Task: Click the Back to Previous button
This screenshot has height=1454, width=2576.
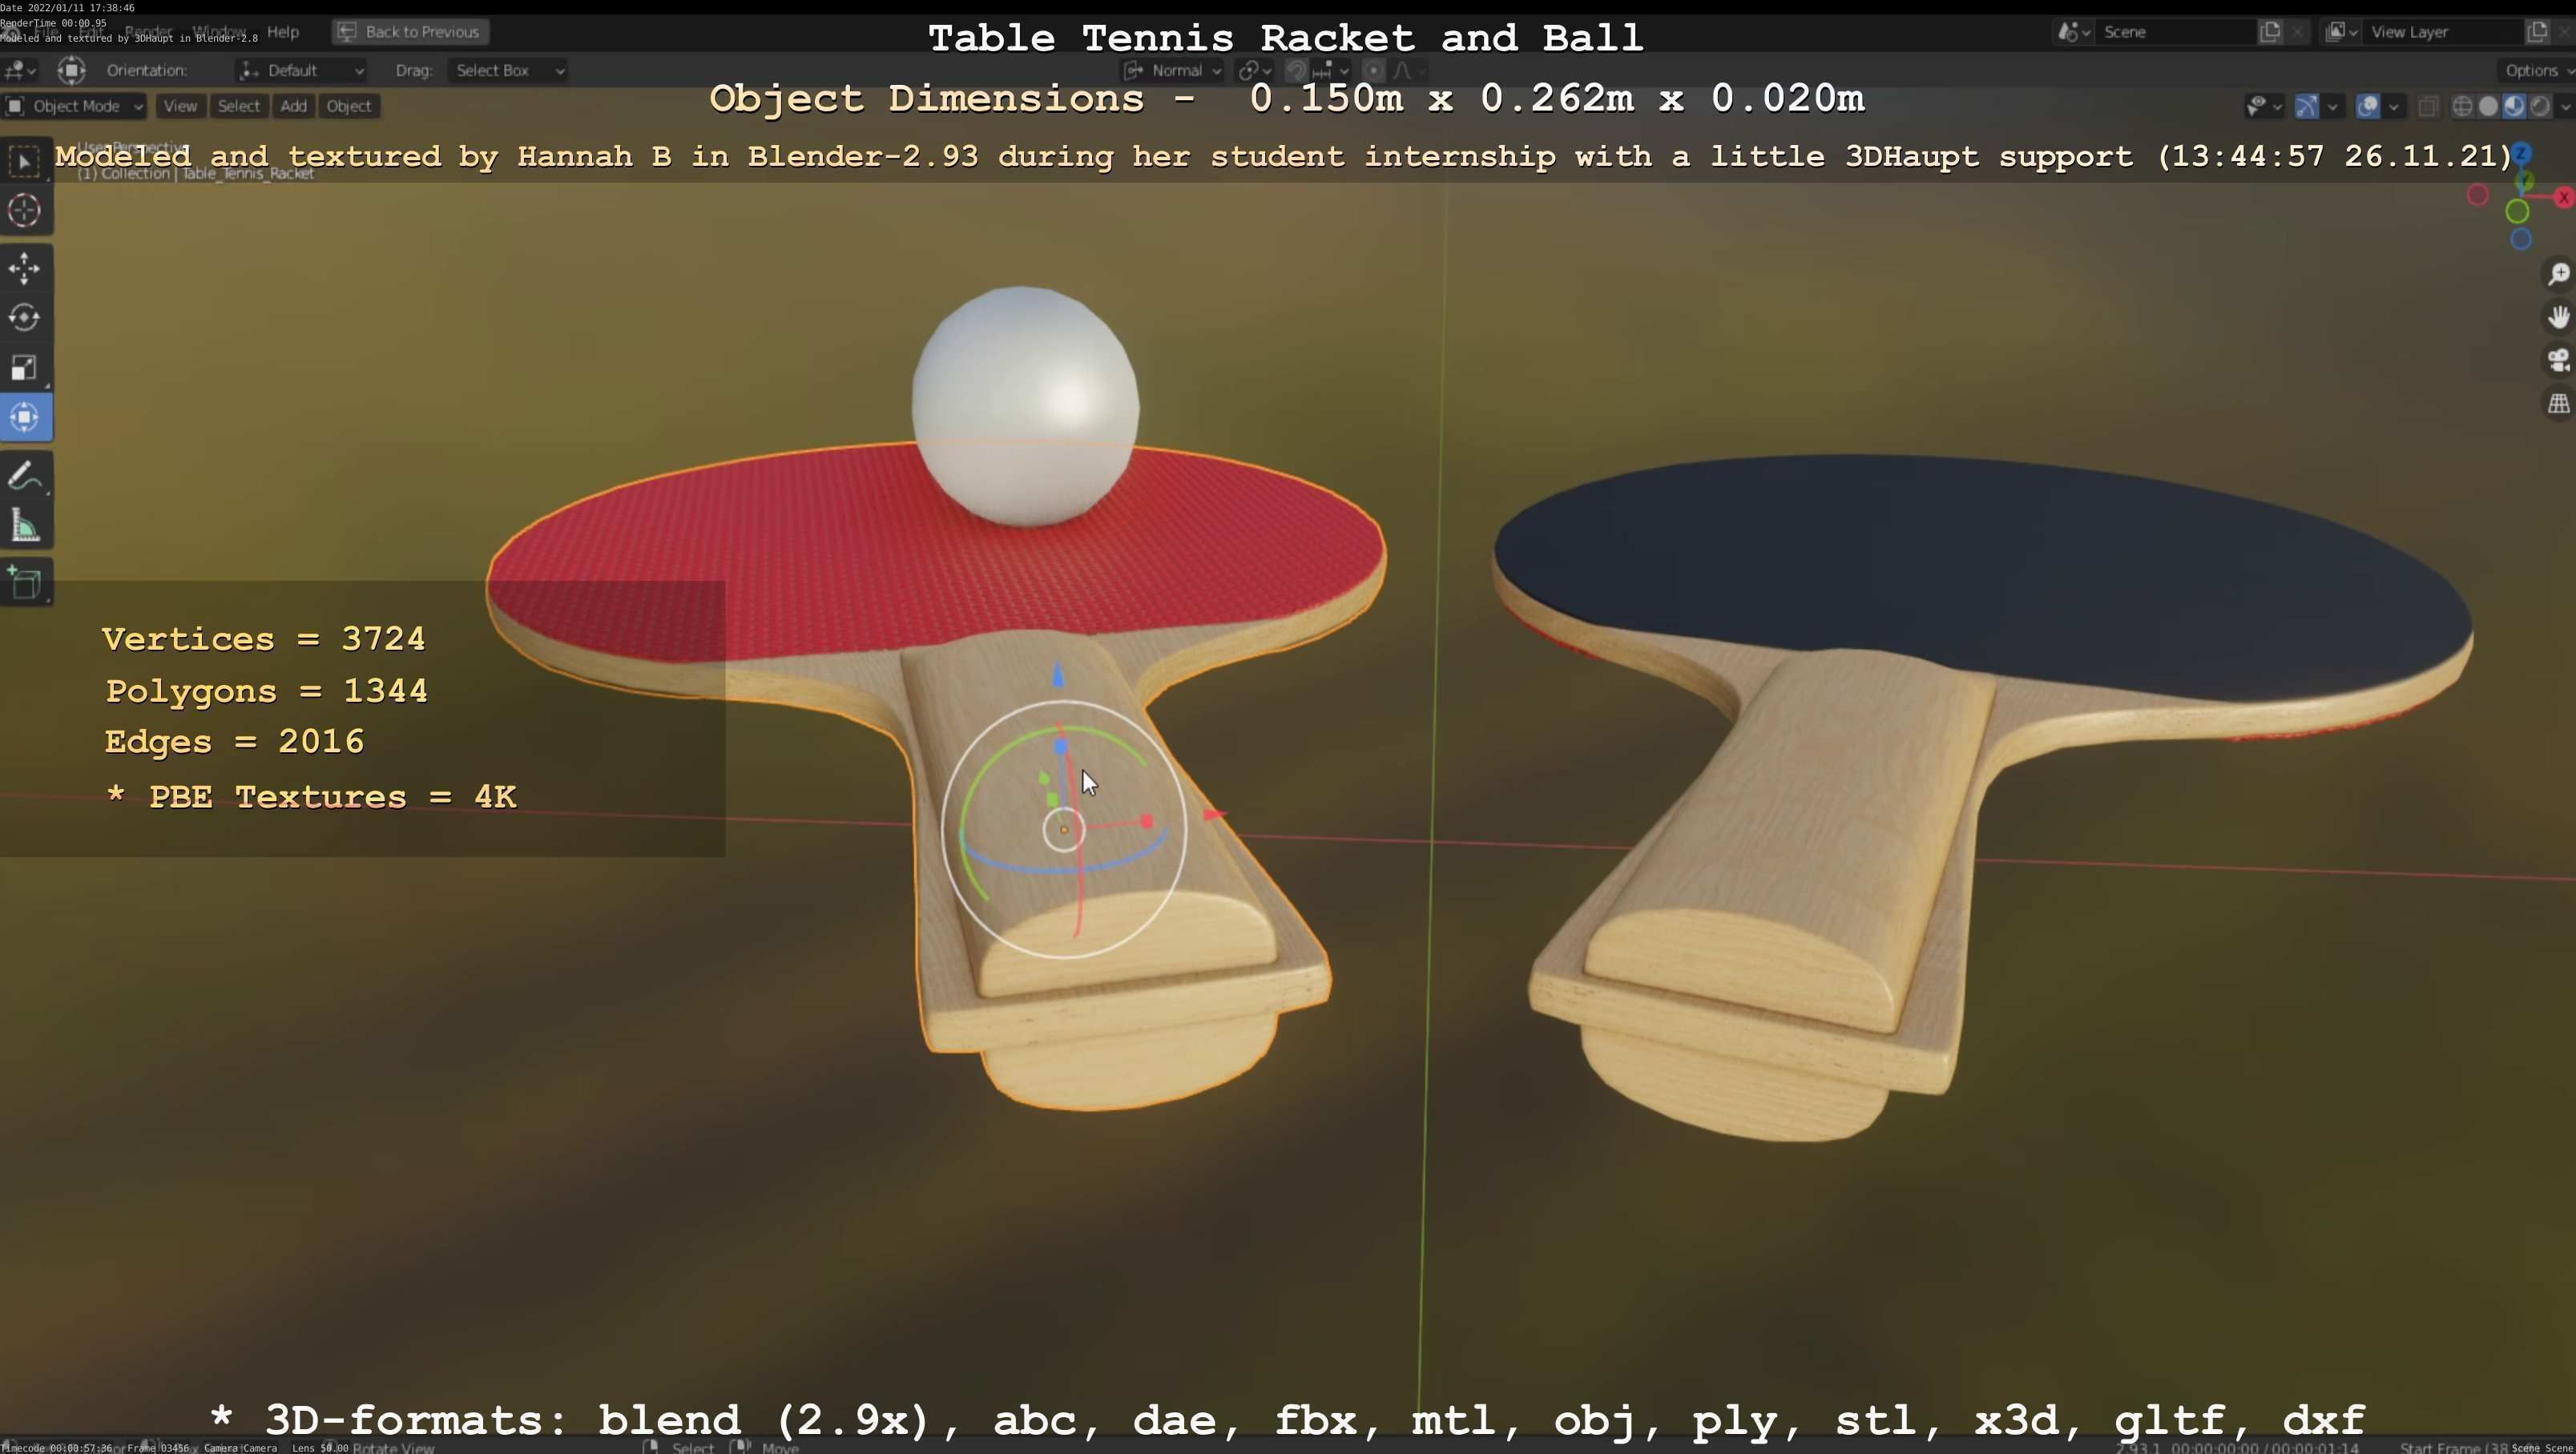Action: pos(410,32)
